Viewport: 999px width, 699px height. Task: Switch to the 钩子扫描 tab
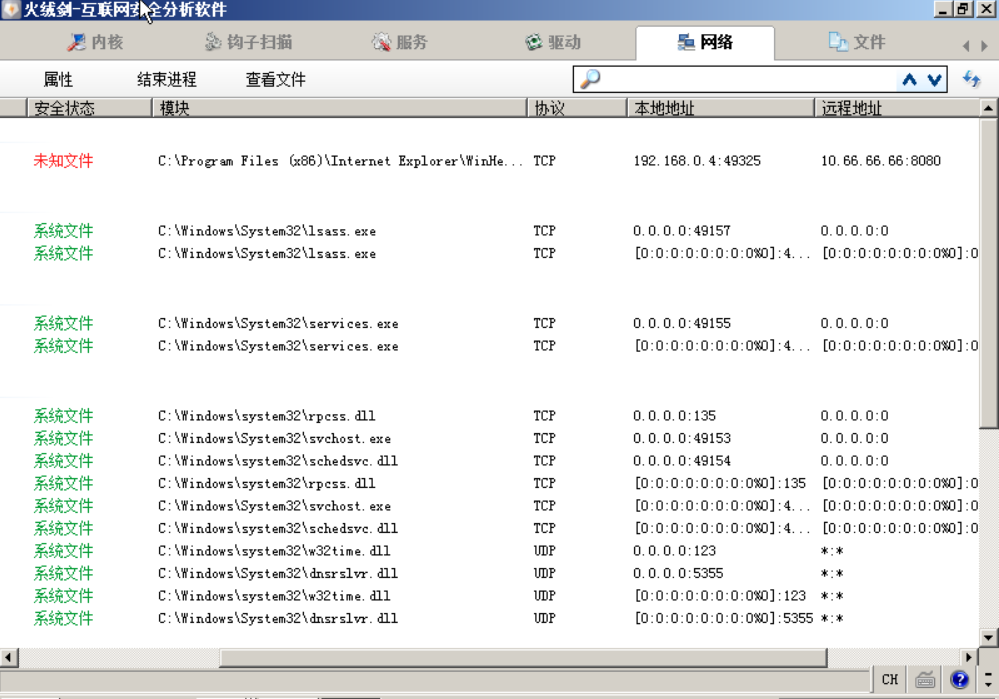(x=248, y=42)
